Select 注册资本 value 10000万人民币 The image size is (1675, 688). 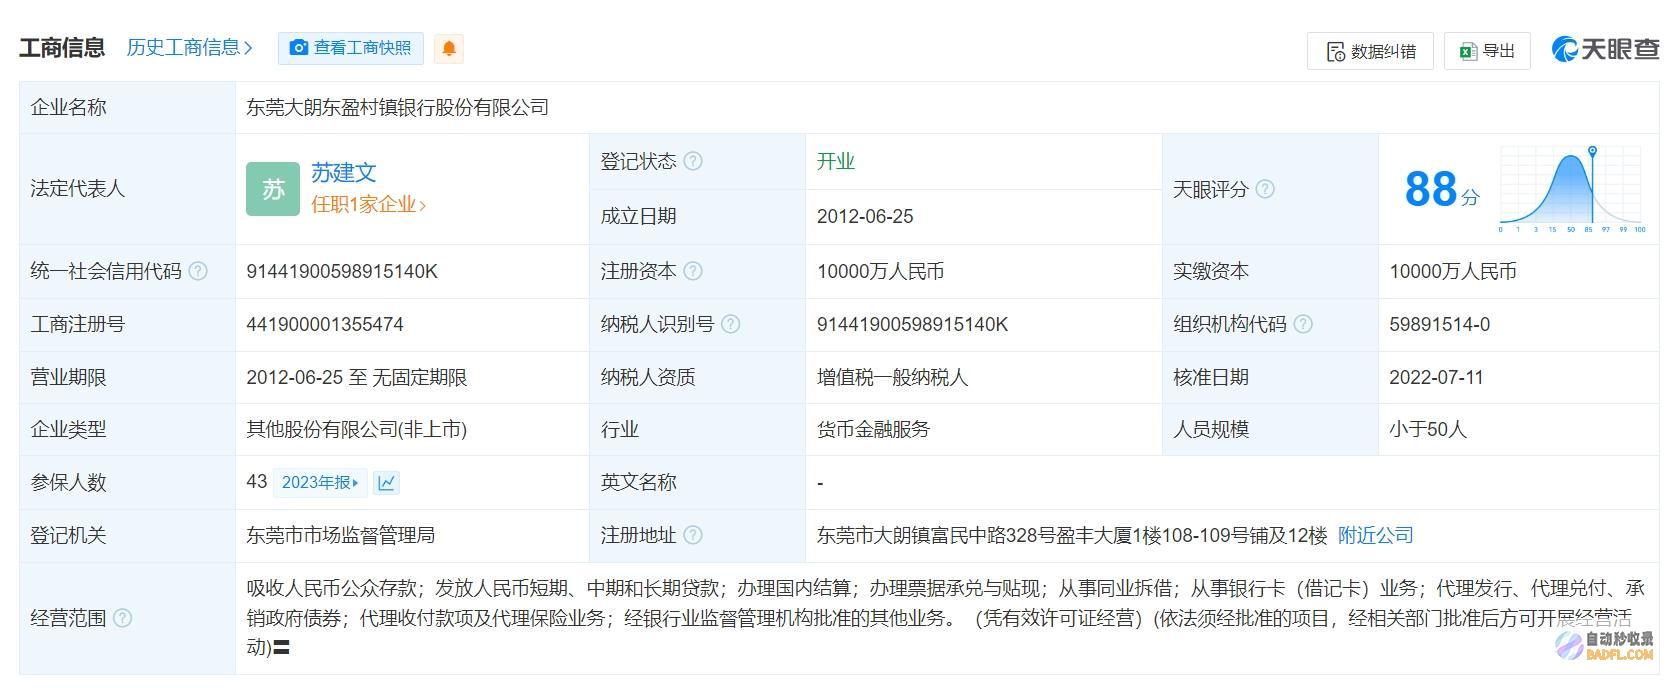pyautogui.click(x=880, y=271)
